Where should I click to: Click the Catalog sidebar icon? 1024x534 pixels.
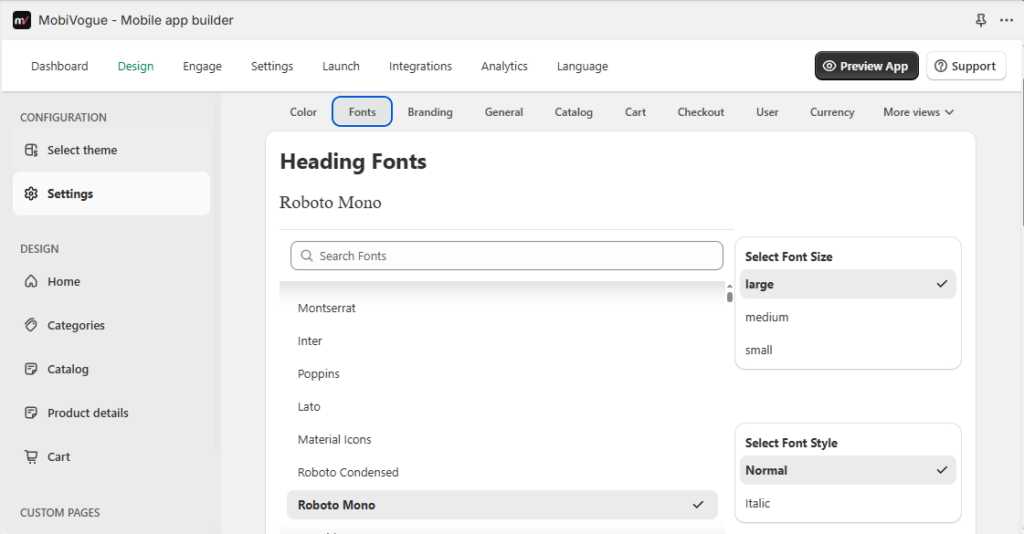click(x=31, y=369)
